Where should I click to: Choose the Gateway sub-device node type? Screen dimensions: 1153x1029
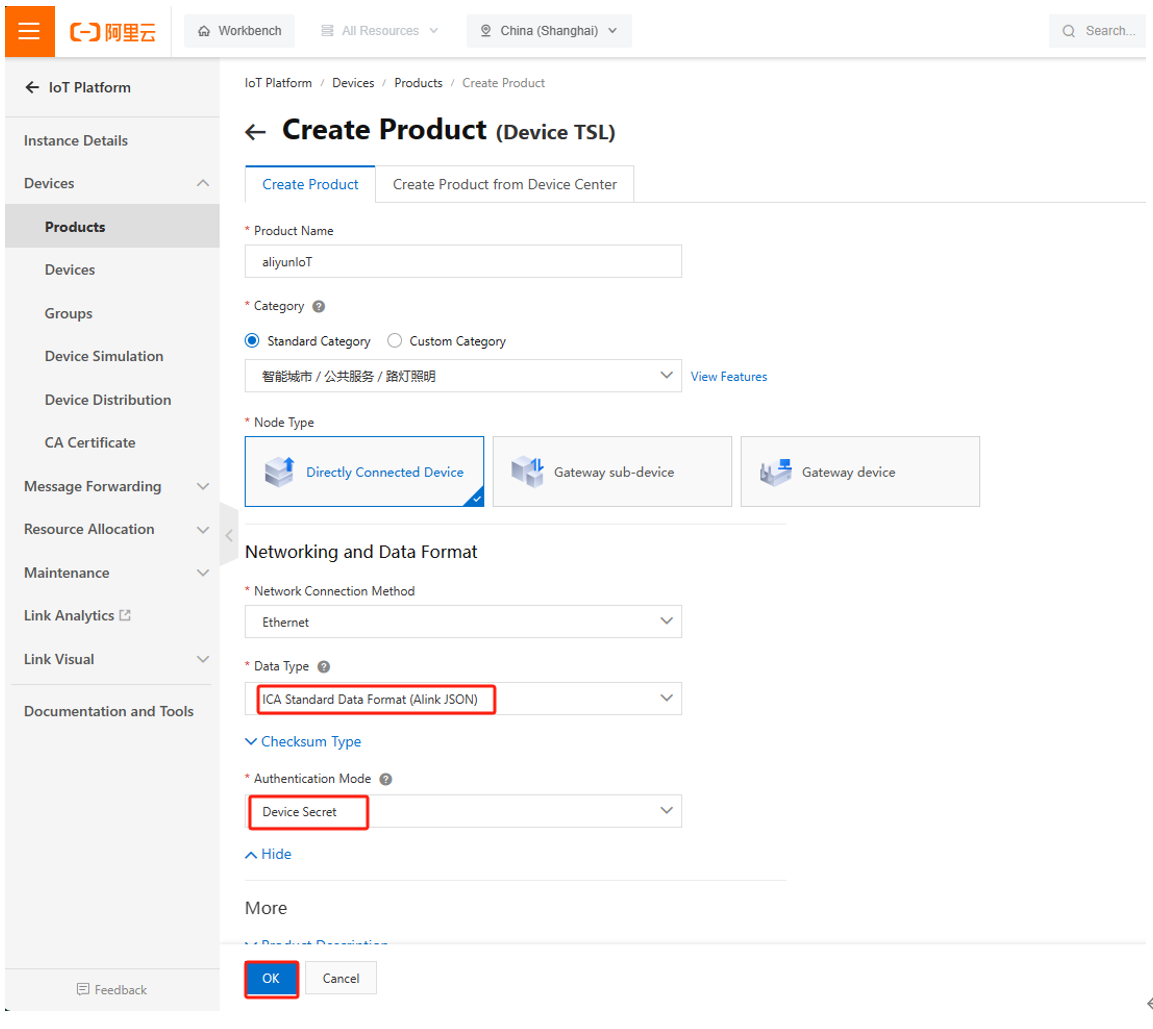click(x=612, y=472)
